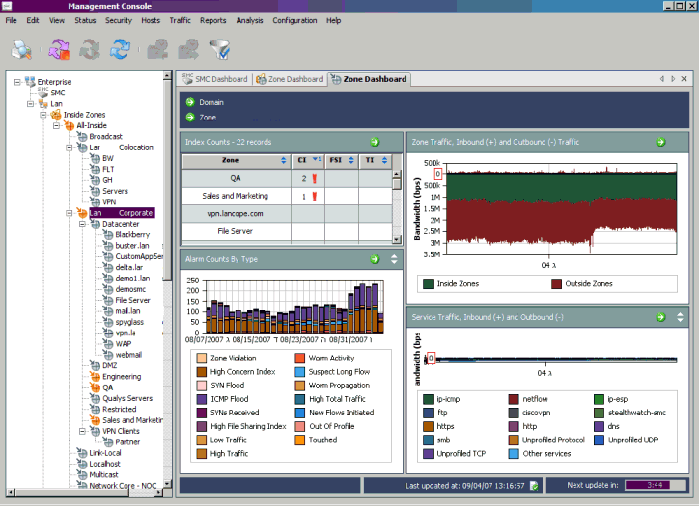Click the ICMP Flood legend swatch
Screen dimensions: 699x506
click(x=201, y=399)
